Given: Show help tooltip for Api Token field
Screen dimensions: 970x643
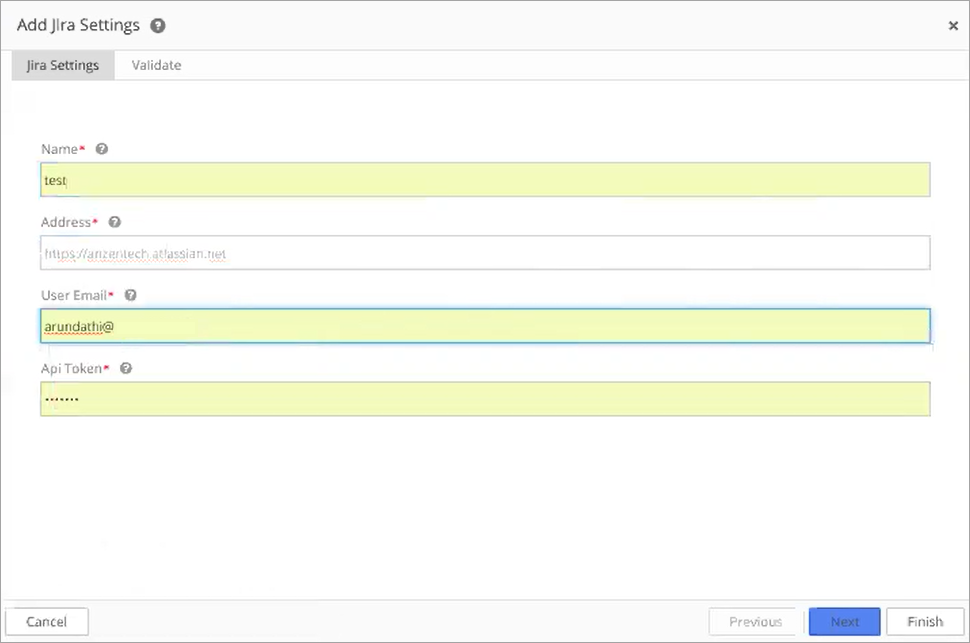Looking at the screenshot, I should point(126,368).
